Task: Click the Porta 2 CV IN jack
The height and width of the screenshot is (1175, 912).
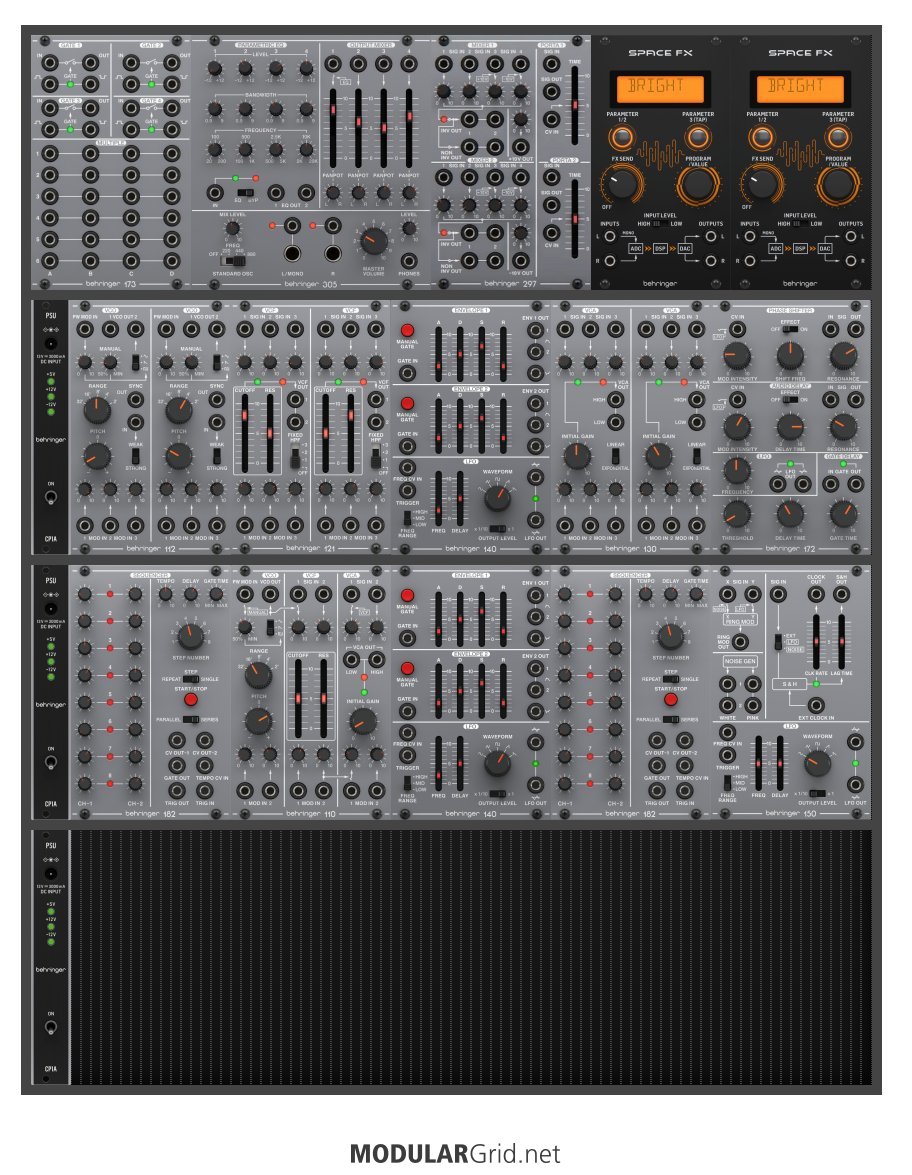Action: (552, 232)
